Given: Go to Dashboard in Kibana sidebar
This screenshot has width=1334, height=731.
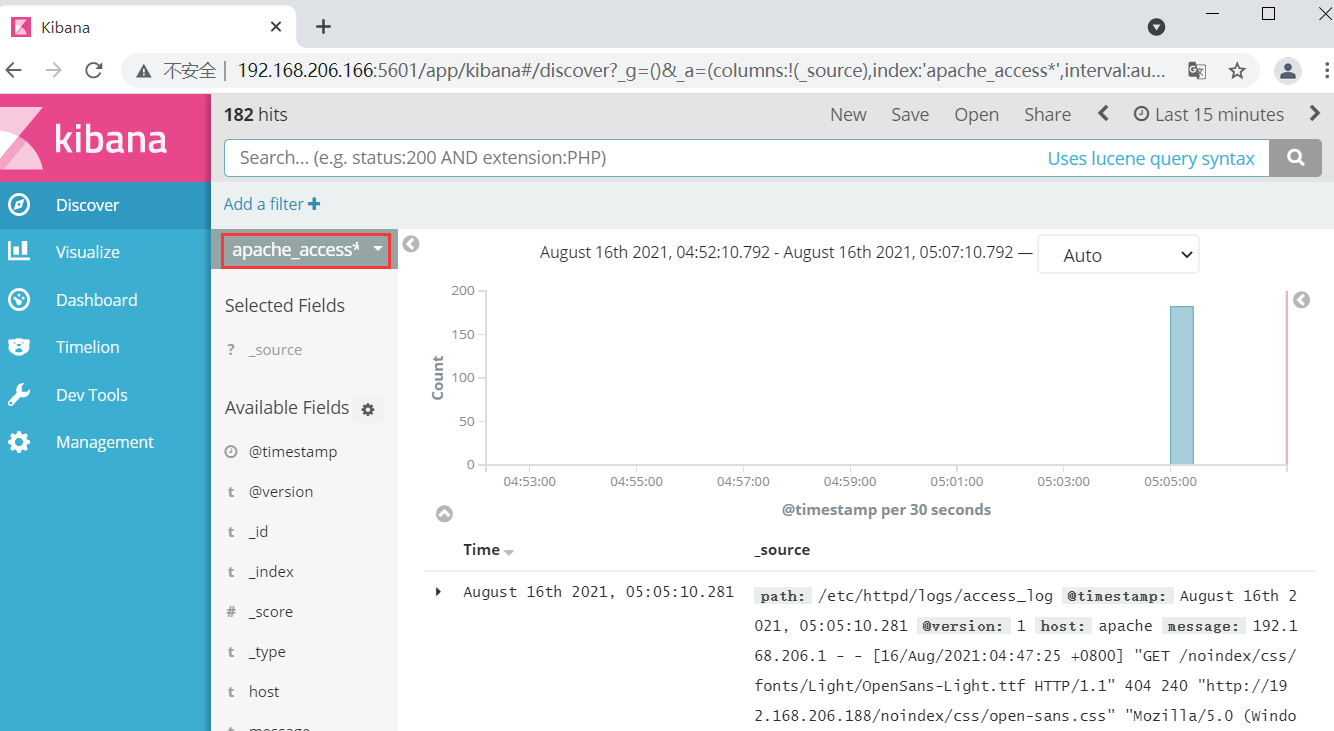Looking at the screenshot, I should pos(105,300).
